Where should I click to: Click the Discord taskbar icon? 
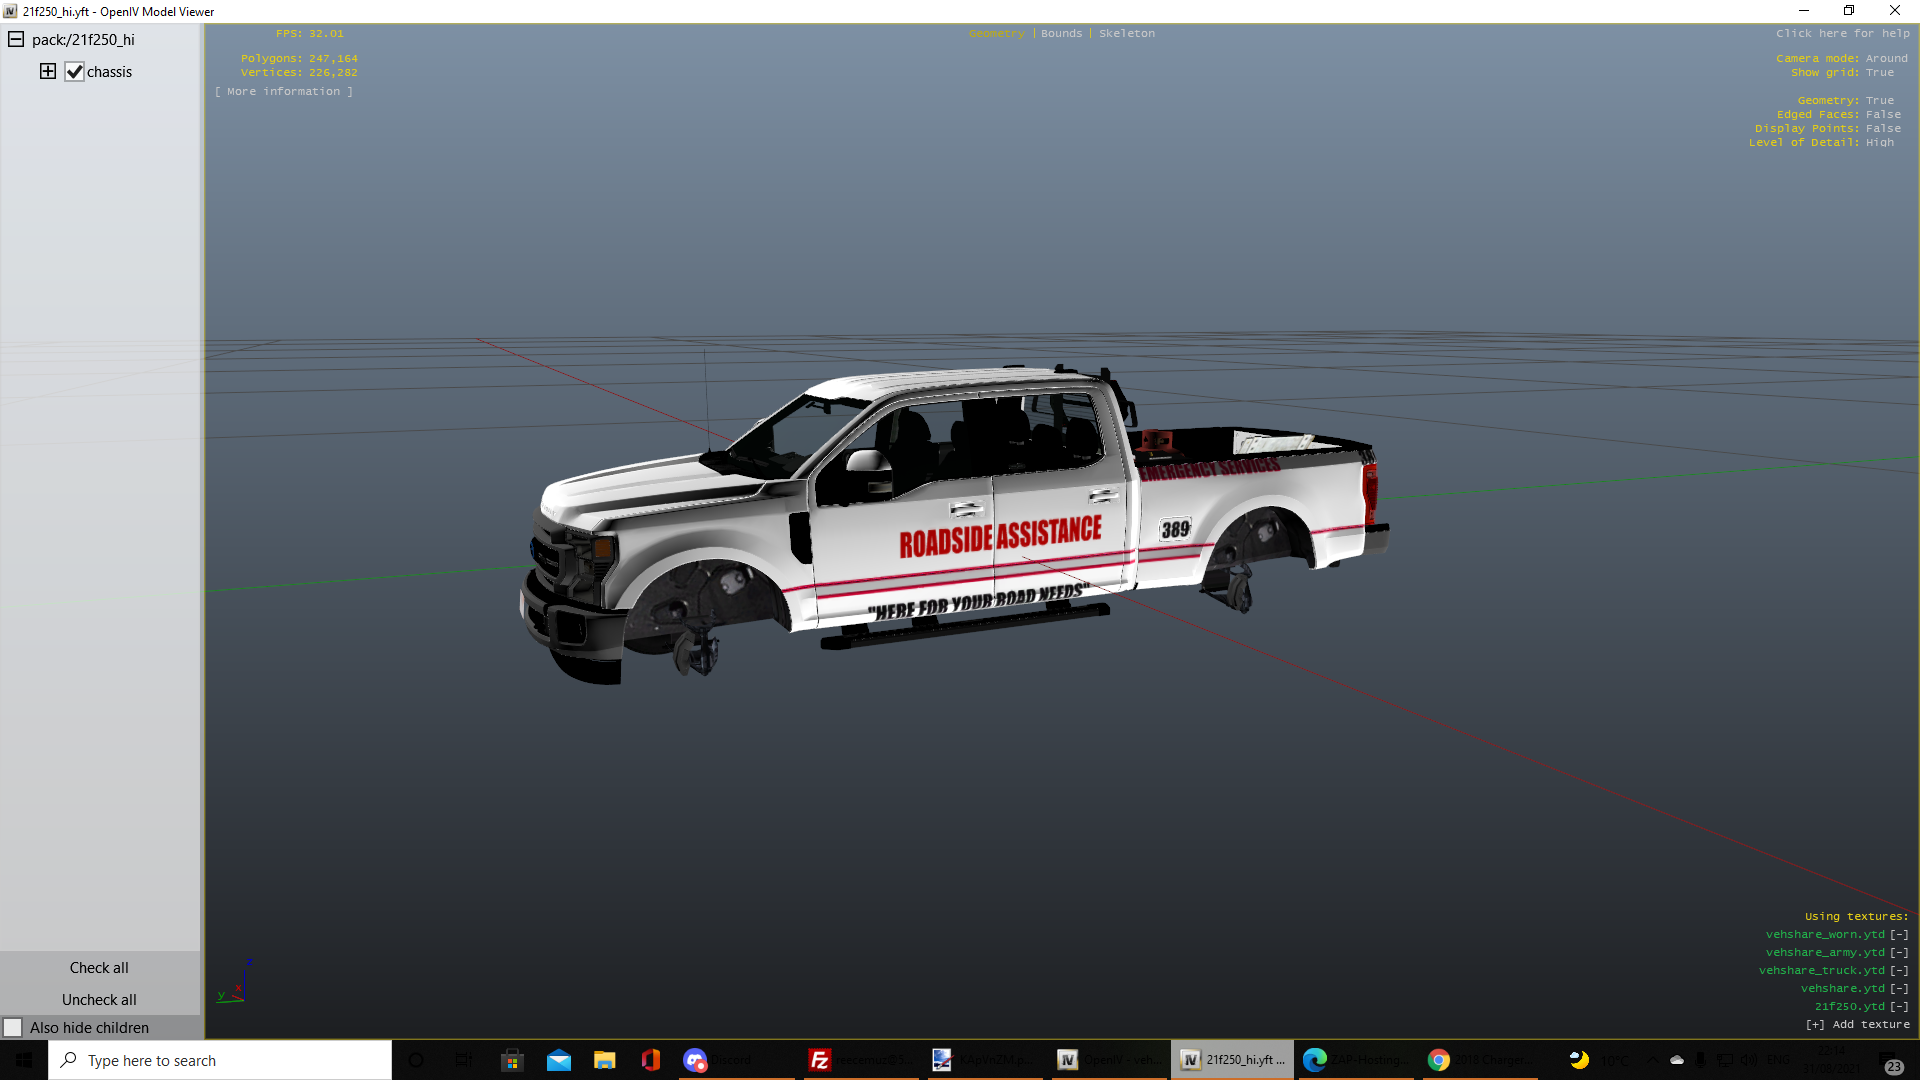pyautogui.click(x=696, y=1060)
